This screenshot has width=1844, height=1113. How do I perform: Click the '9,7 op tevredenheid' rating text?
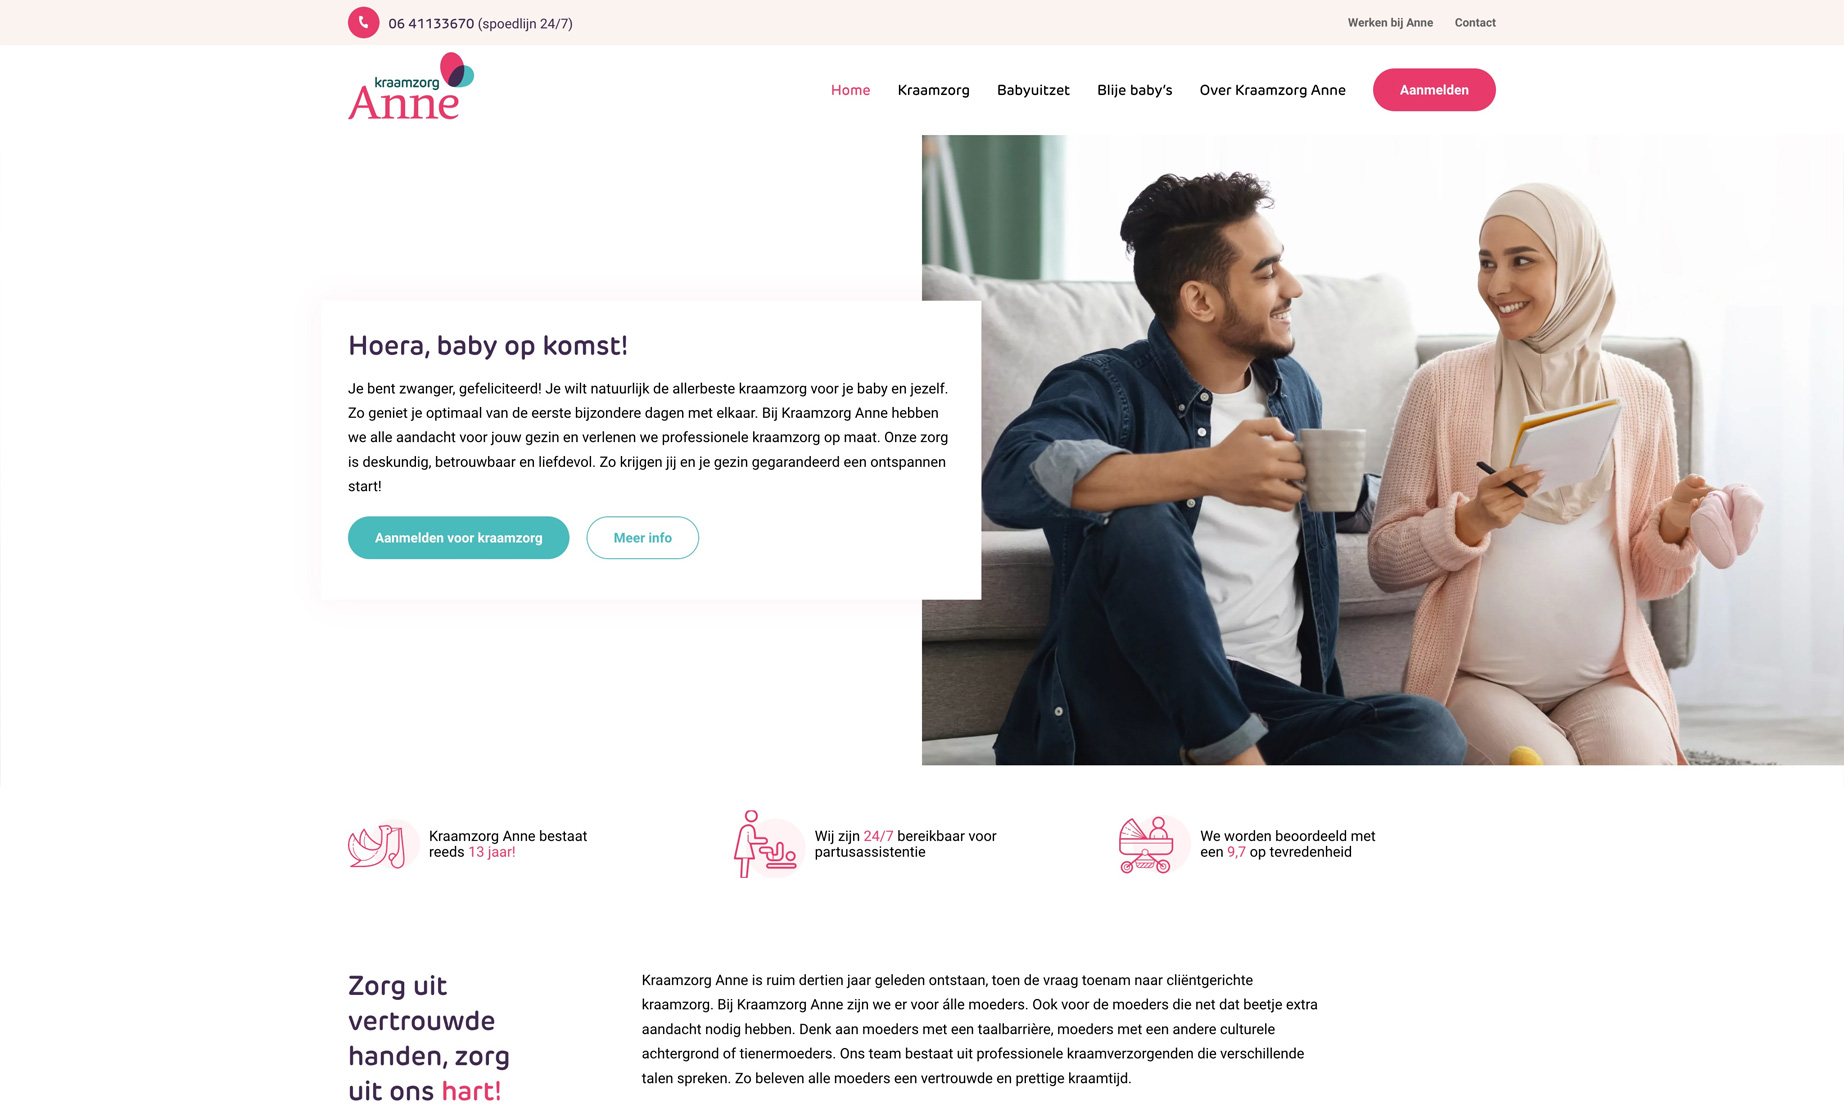pyautogui.click(x=1289, y=852)
